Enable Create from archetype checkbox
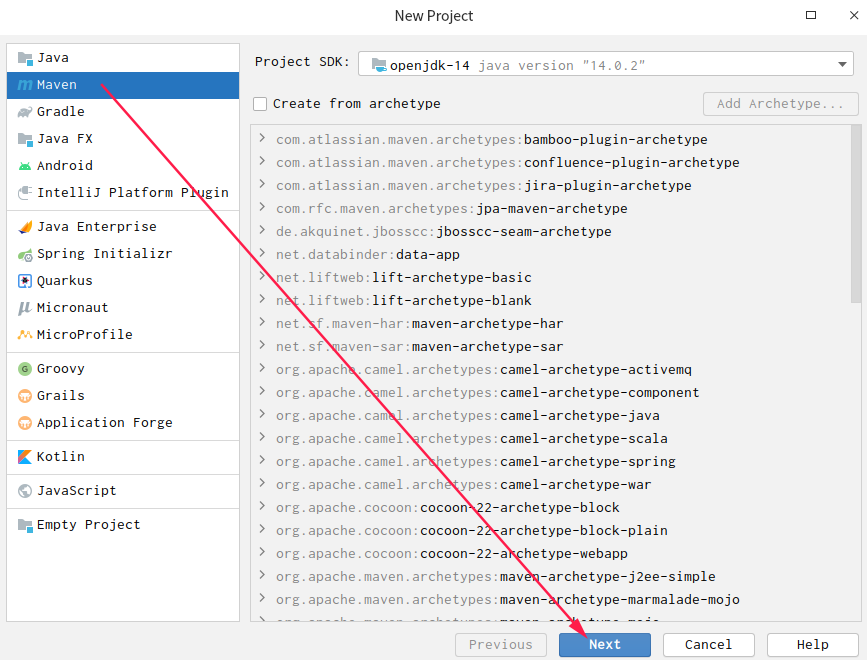The image size is (867, 660). 260,104
